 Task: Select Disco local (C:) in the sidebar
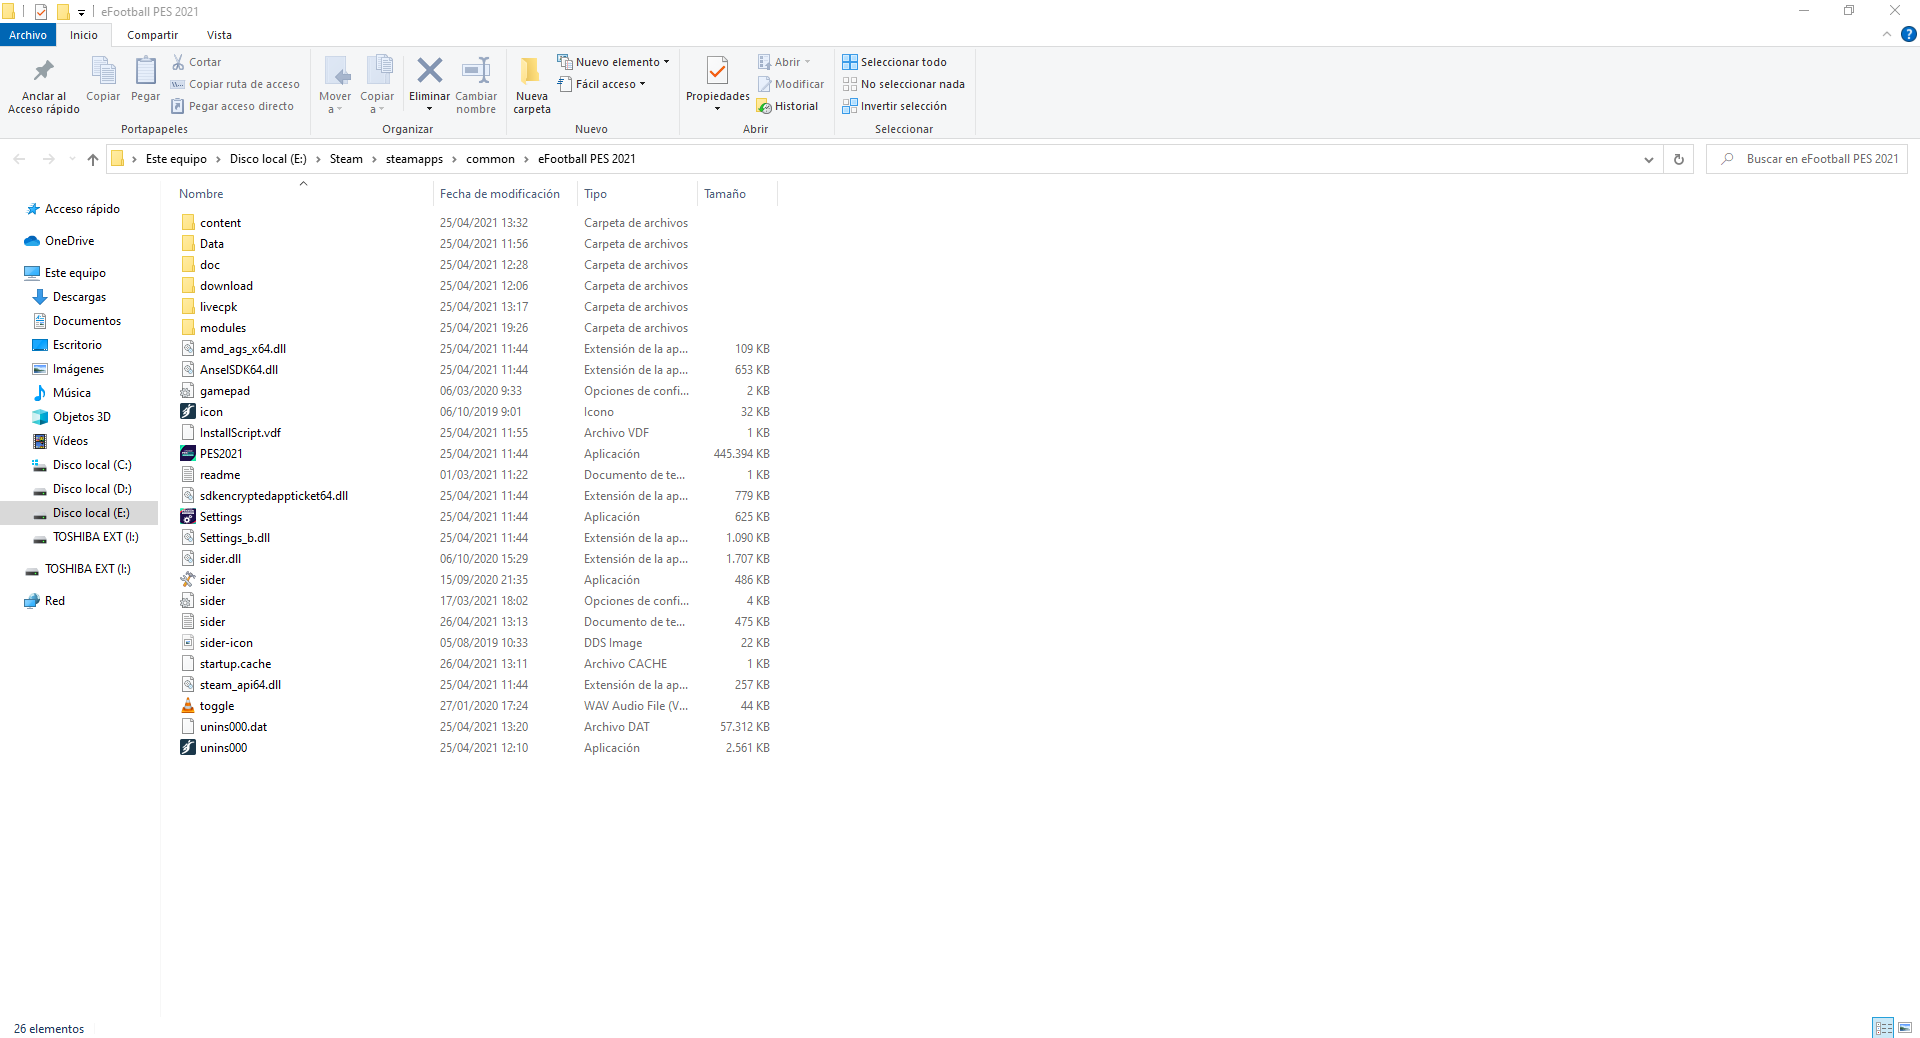point(92,465)
